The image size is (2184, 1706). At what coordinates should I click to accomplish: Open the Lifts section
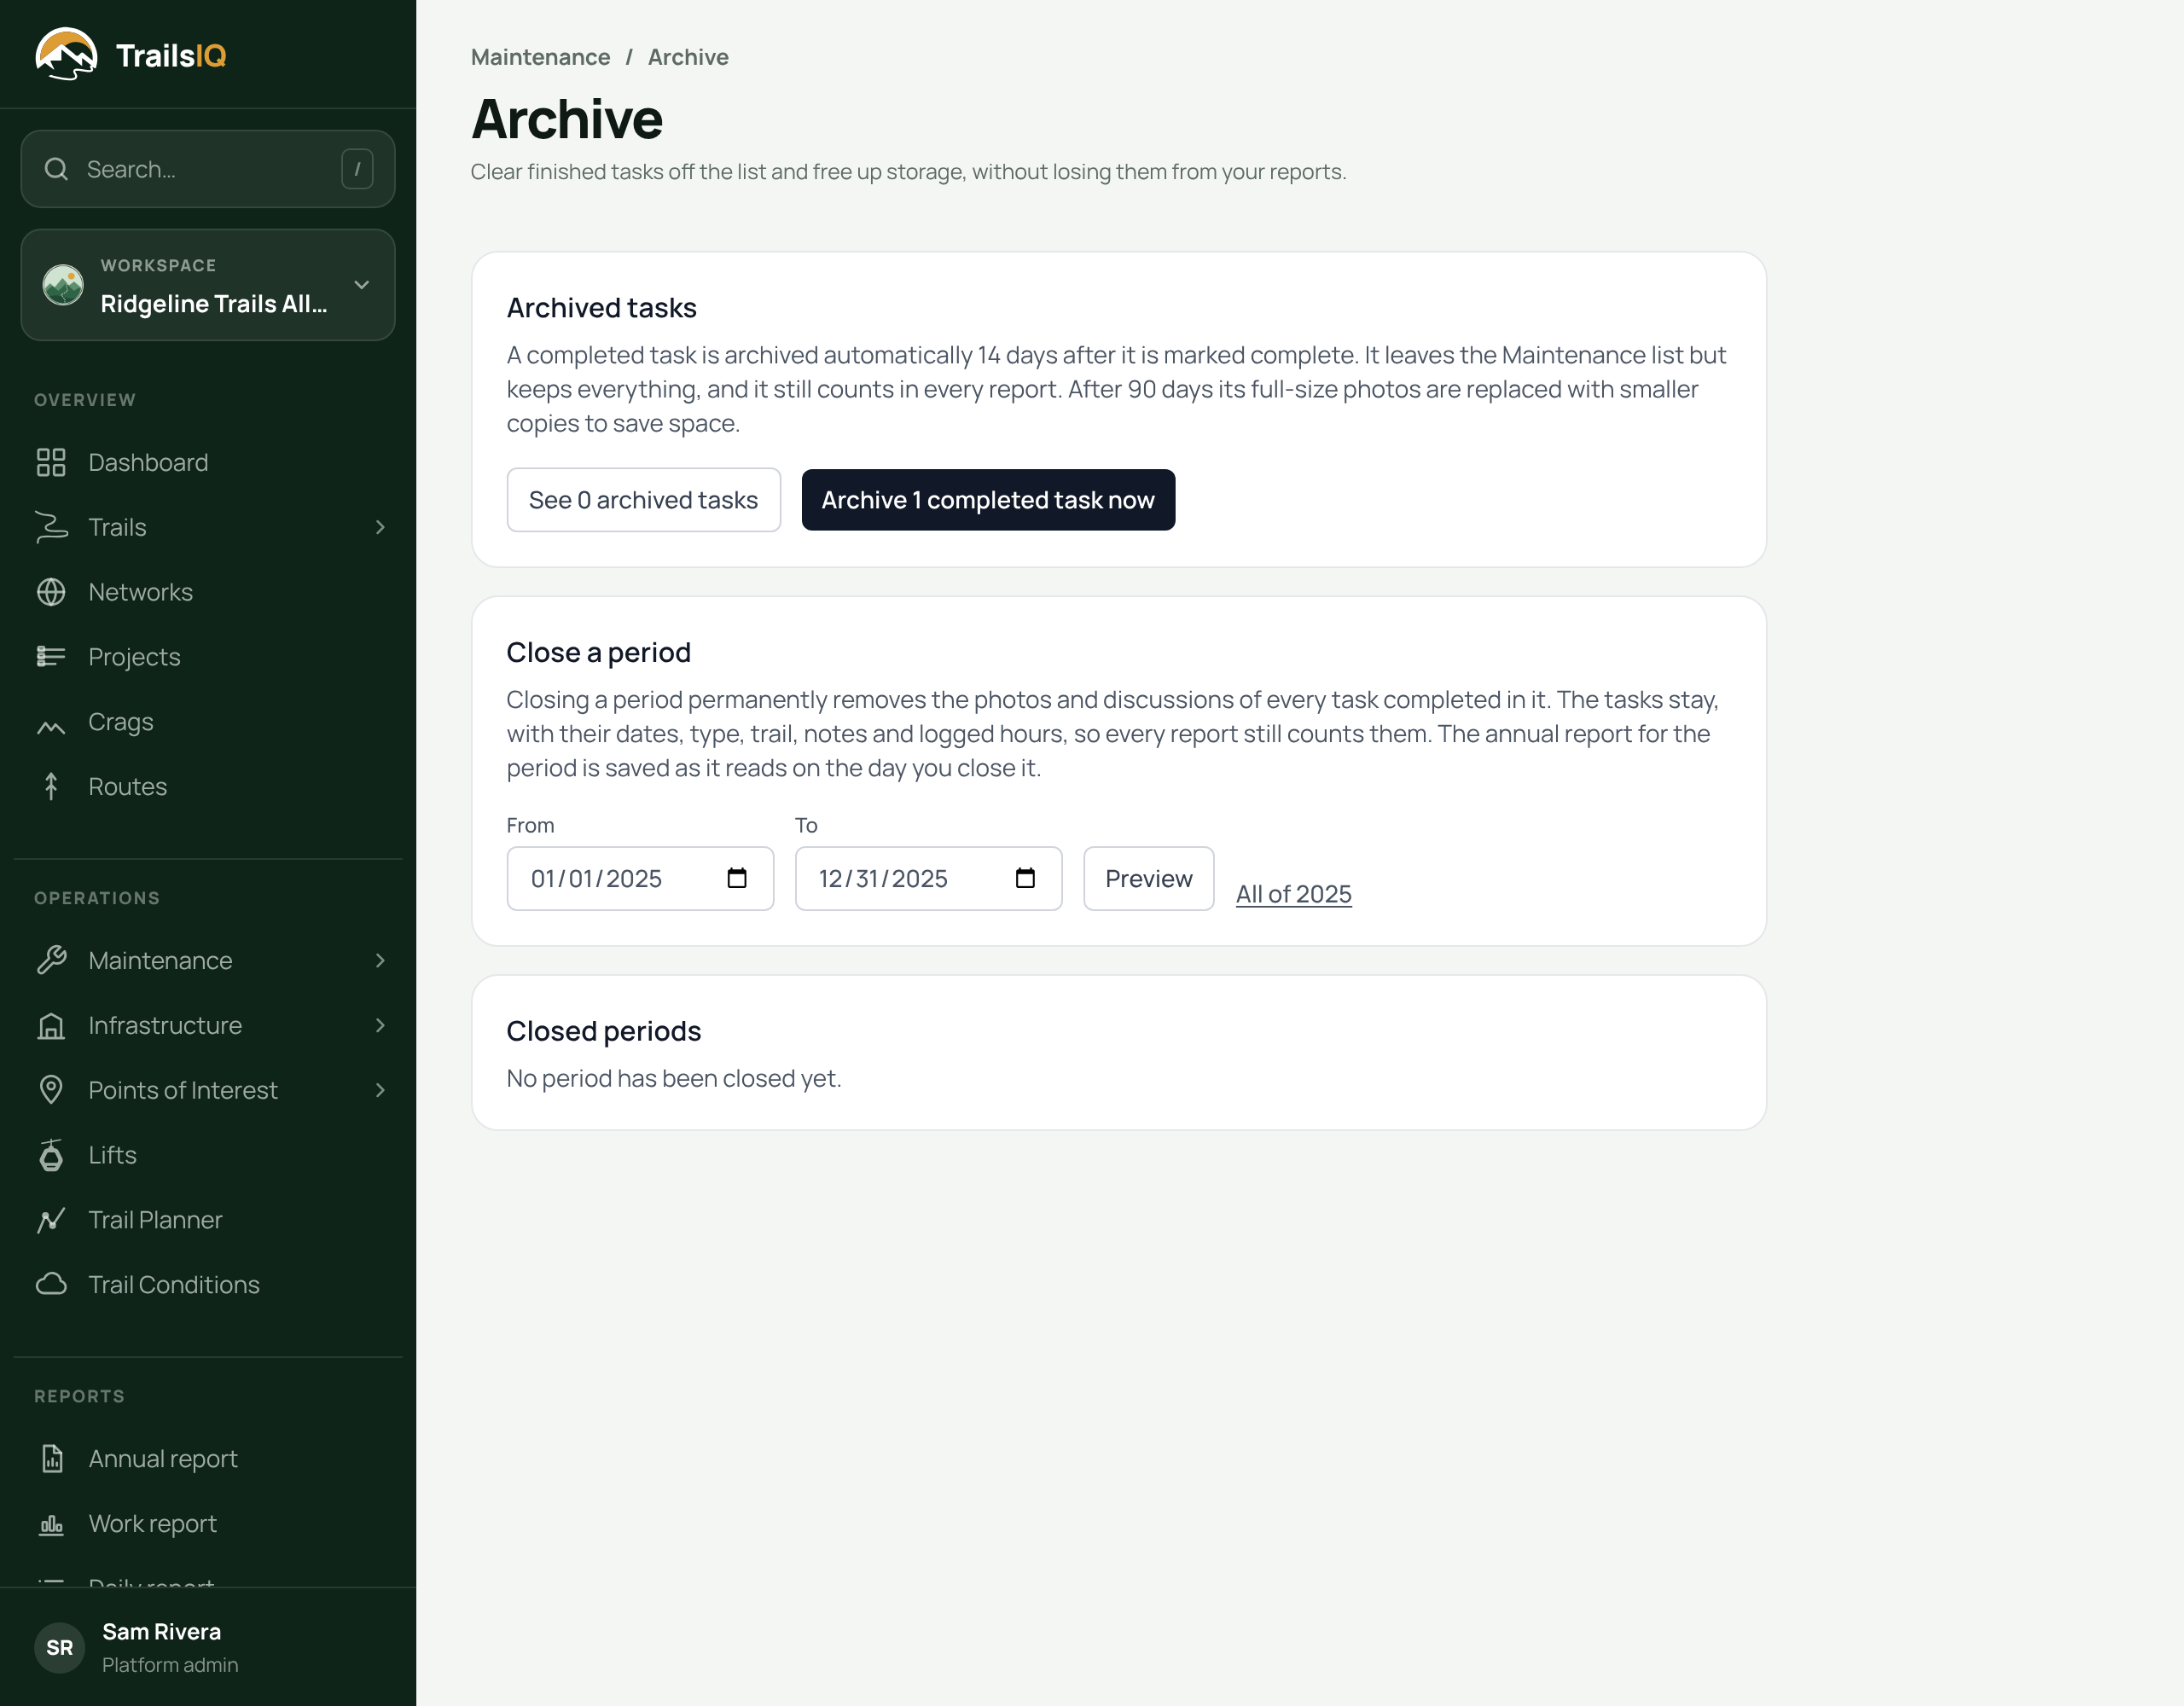click(x=208, y=1155)
